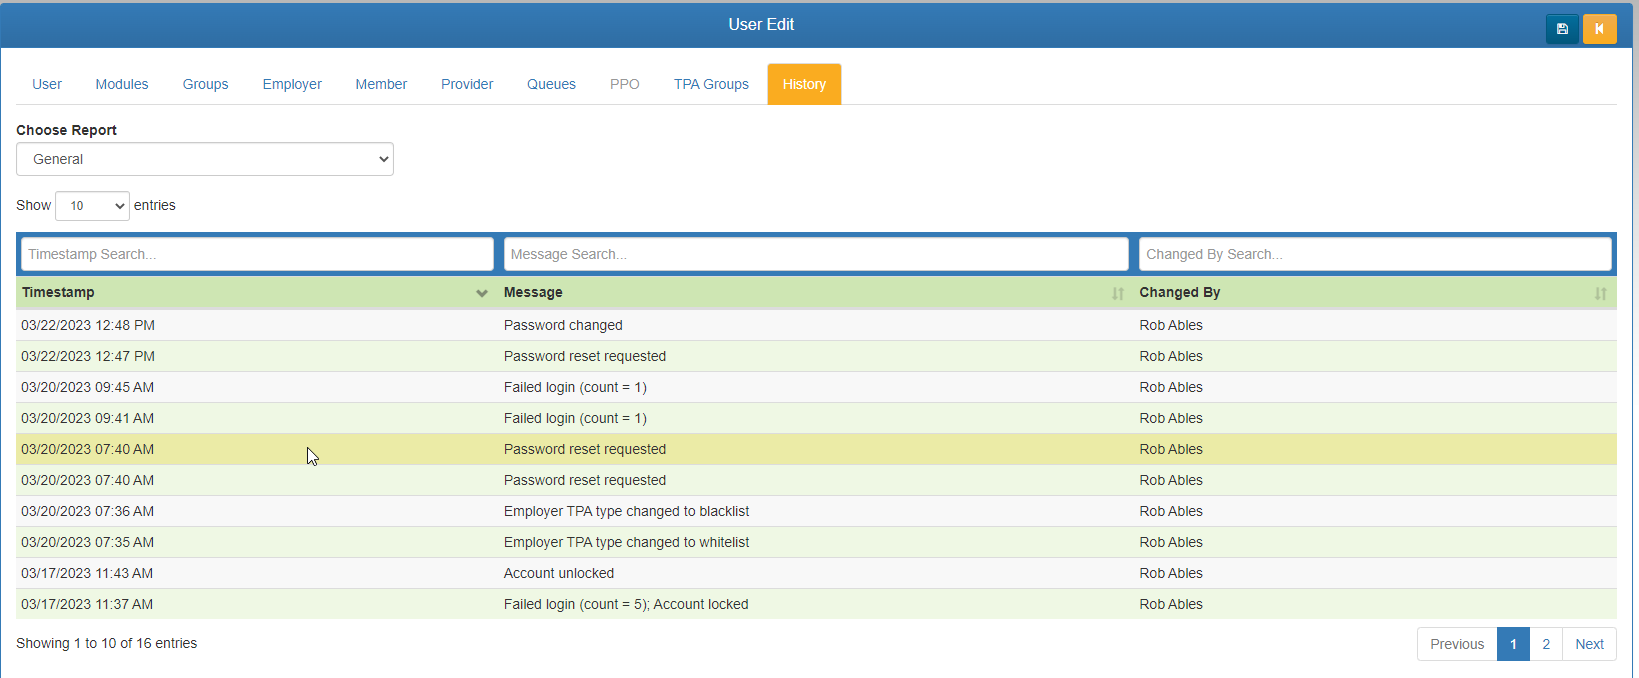Select the Queues tab
Screen dimensions: 1639x678
tap(551, 84)
